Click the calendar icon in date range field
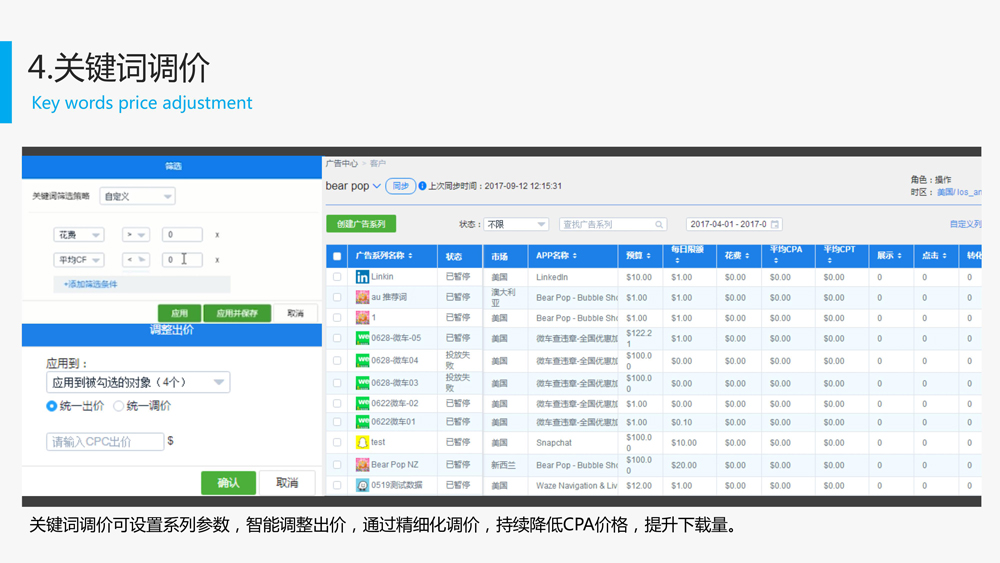This screenshot has height=563, width=1000. [775, 225]
